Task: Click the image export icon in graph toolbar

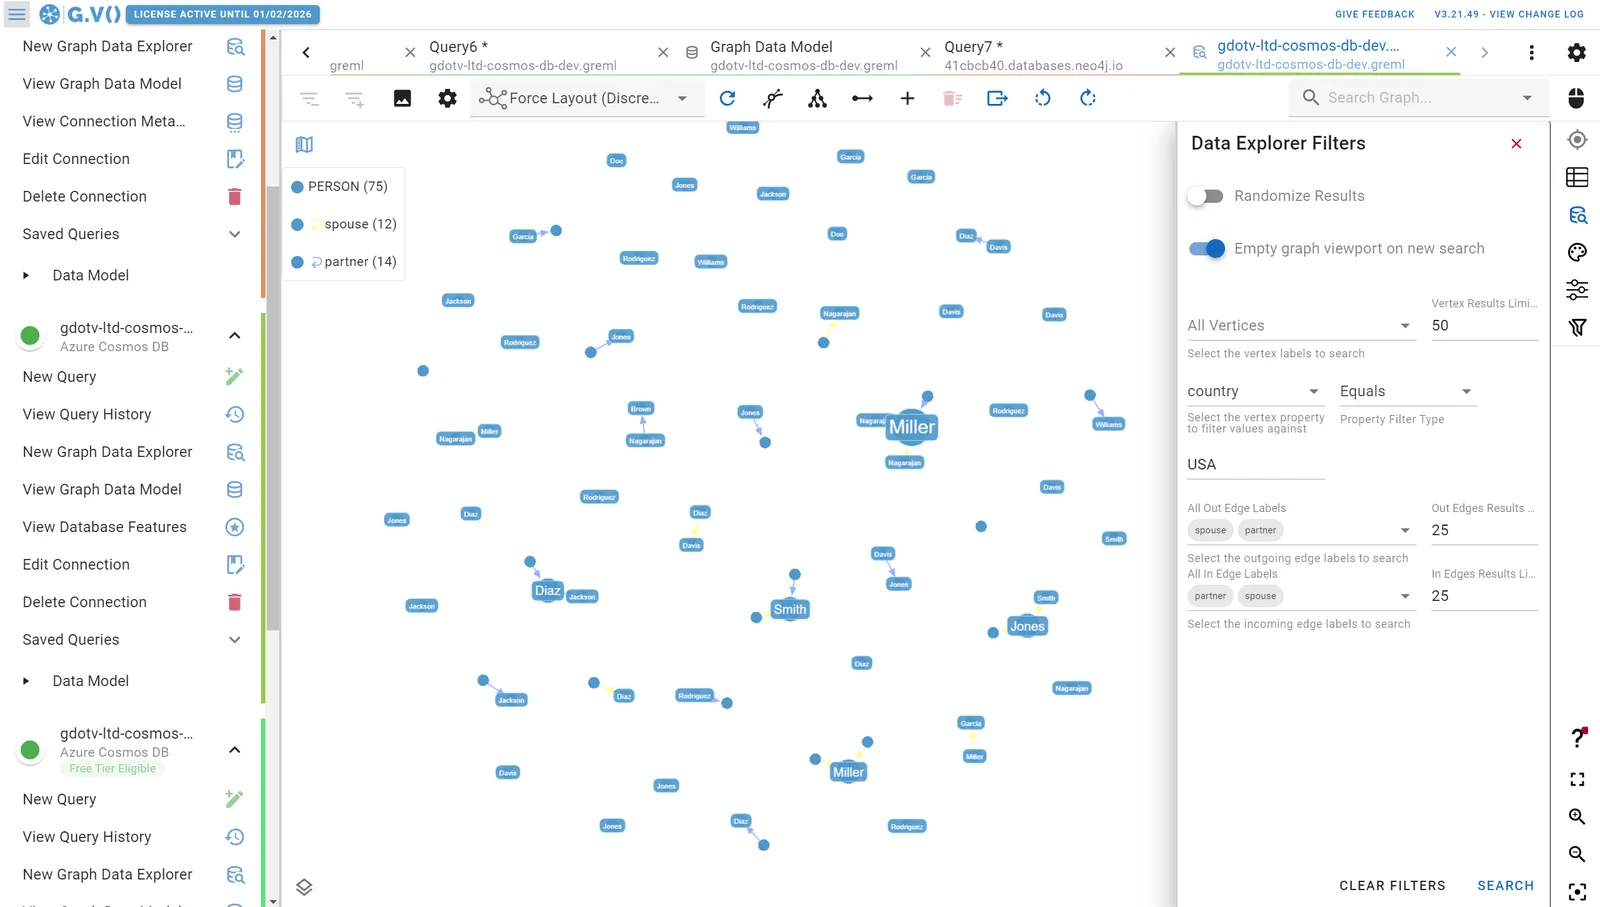Action: (x=402, y=98)
